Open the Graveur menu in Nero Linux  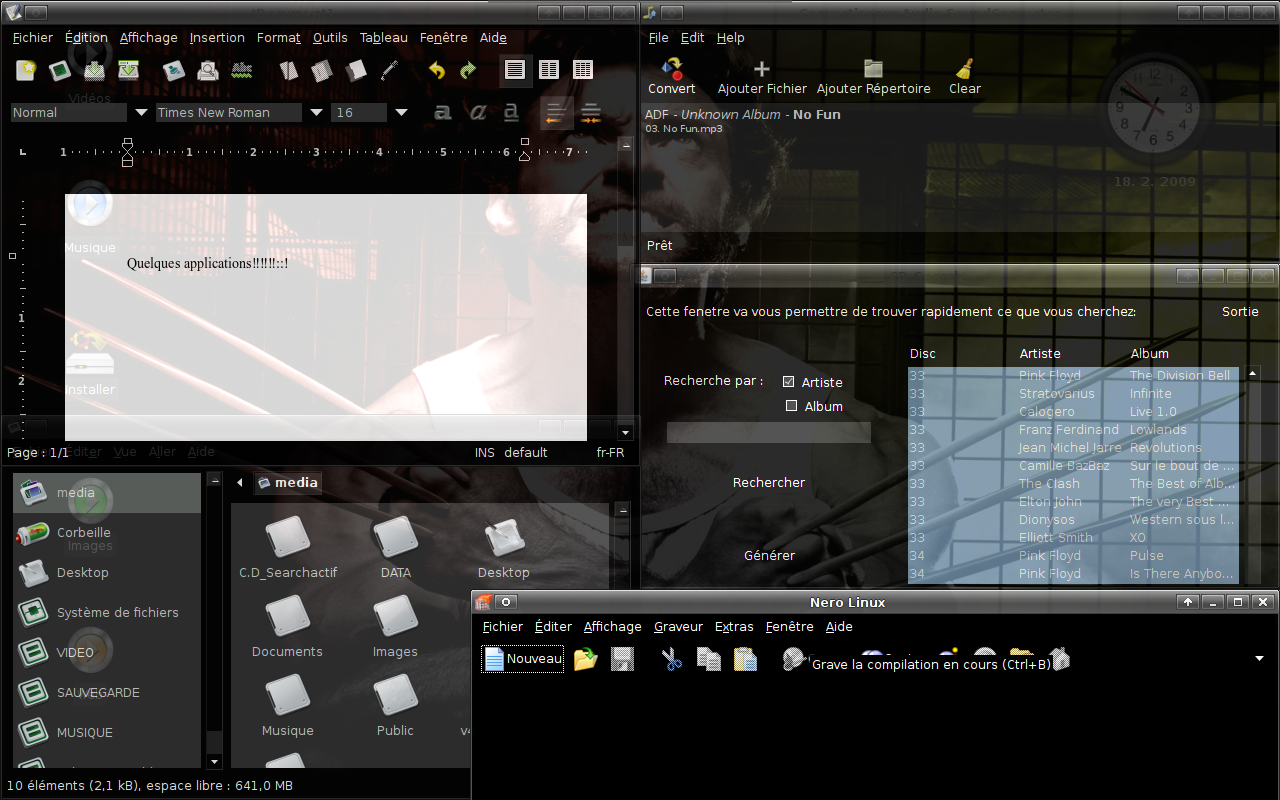tap(678, 626)
